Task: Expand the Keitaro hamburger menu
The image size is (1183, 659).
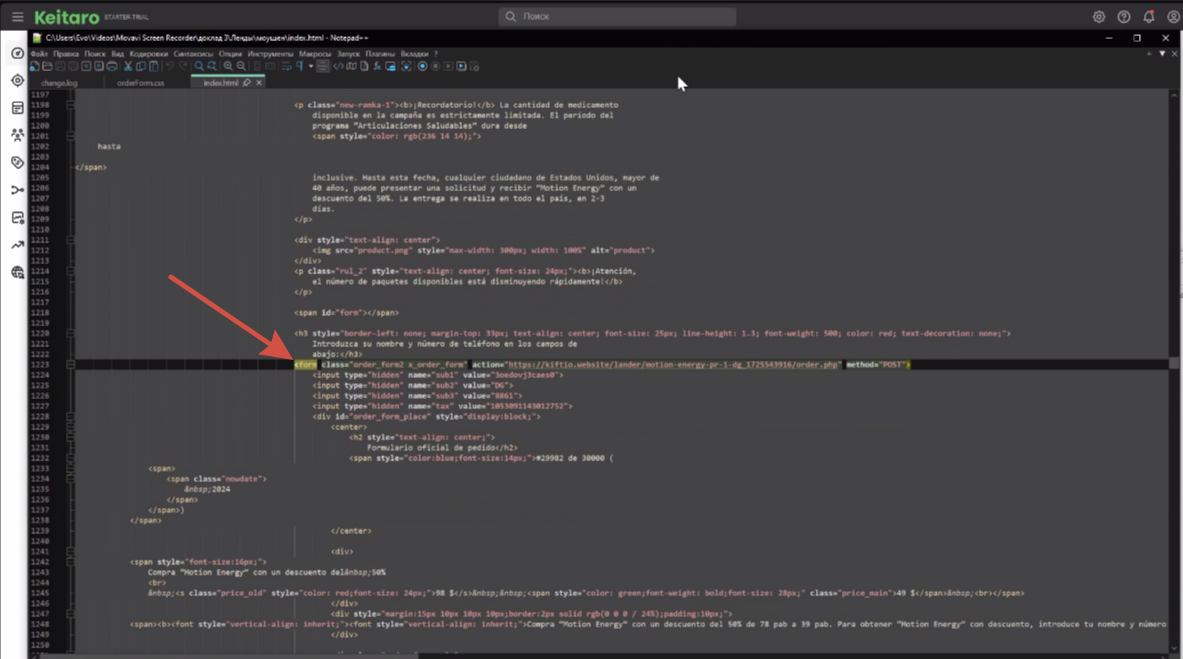Action: [x=17, y=17]
